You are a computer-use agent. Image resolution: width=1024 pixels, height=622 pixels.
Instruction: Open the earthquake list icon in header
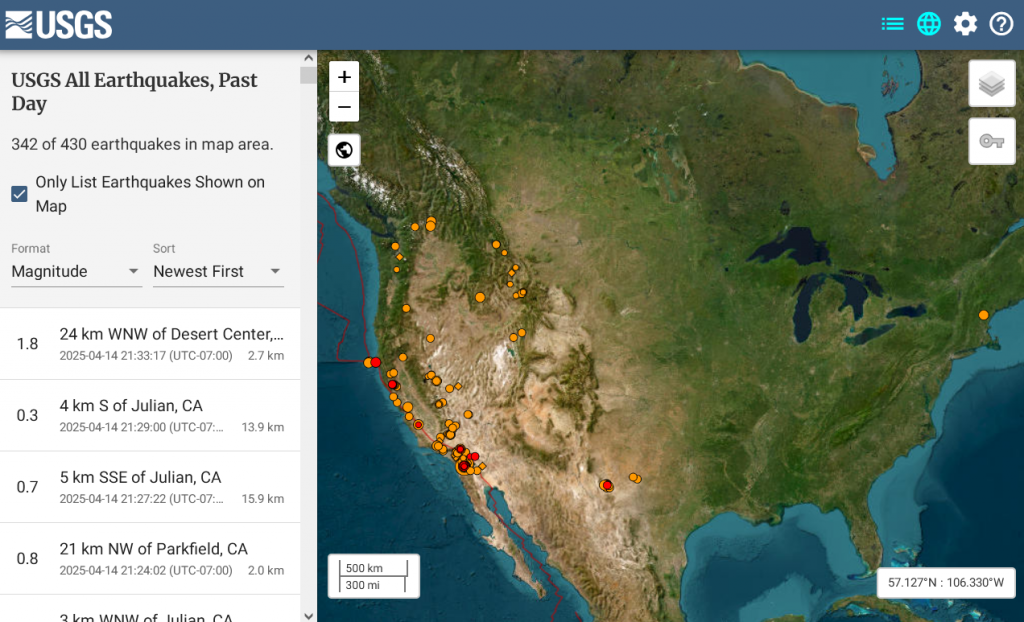coord(892,24)
